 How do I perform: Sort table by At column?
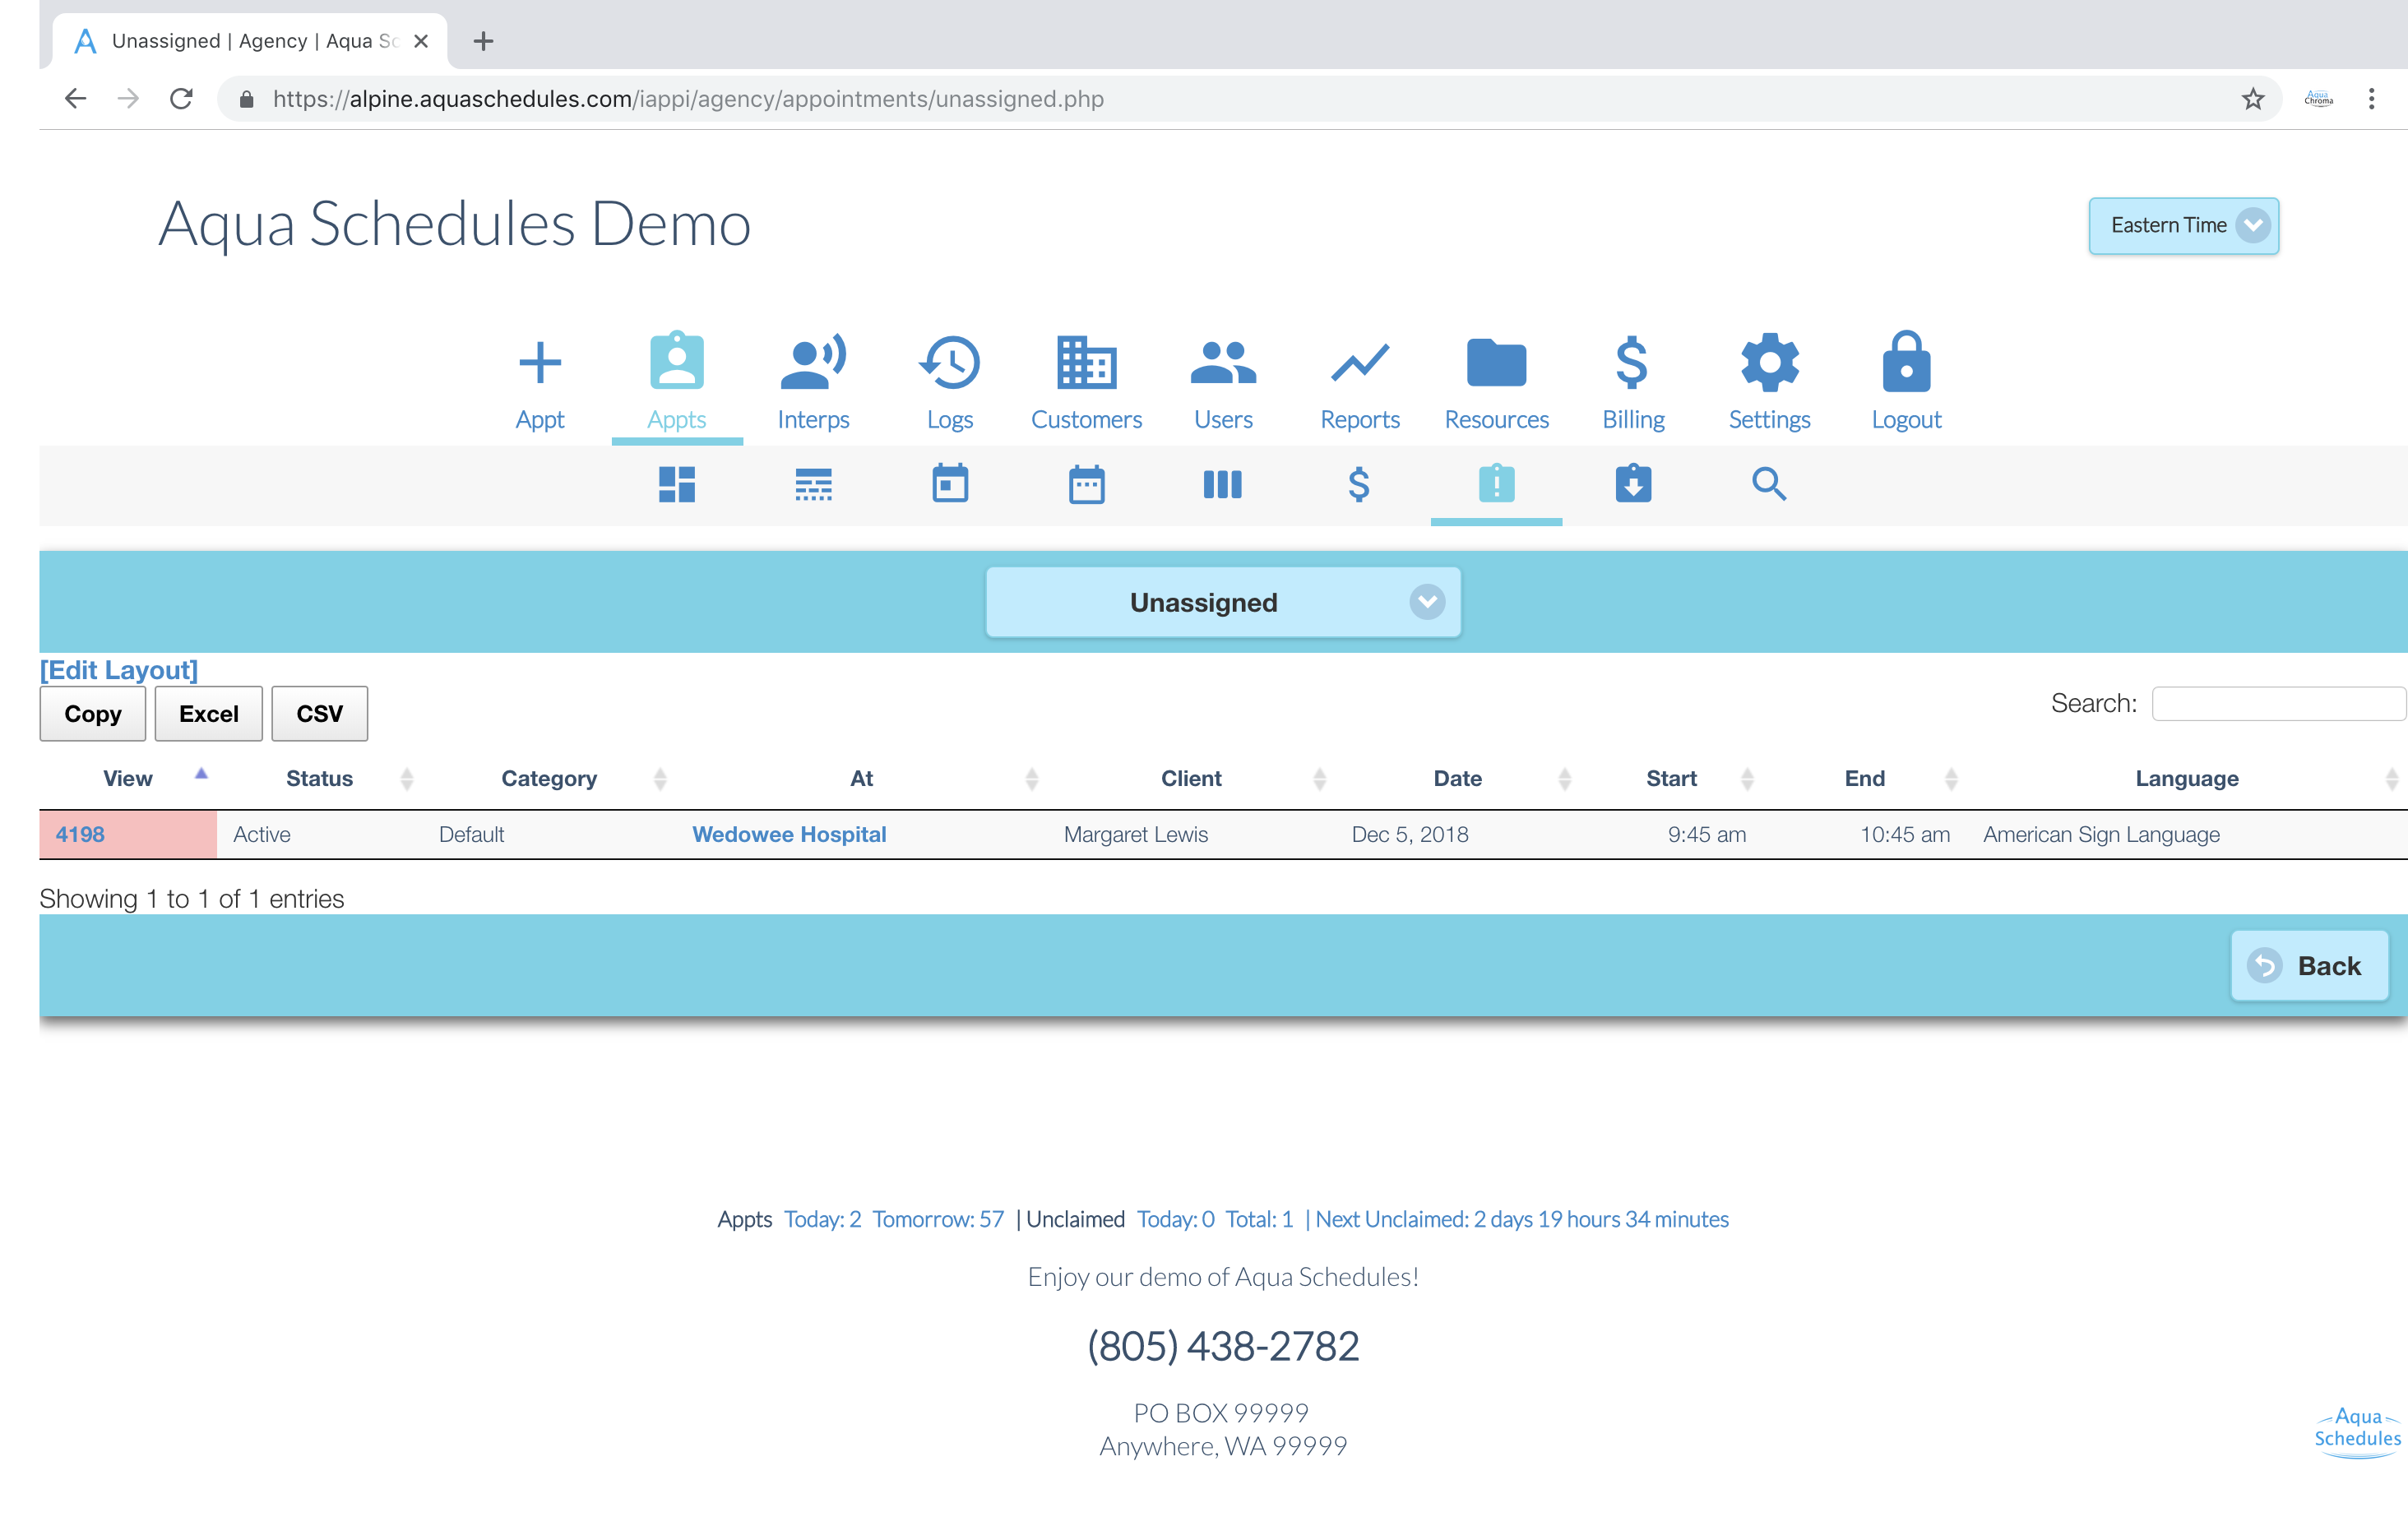coord(861,779)
